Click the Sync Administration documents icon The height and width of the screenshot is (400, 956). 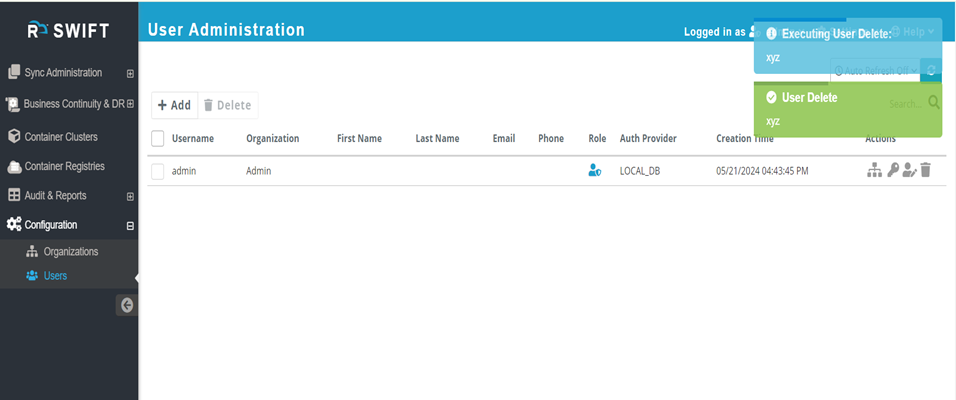click(x=13, y=73)
